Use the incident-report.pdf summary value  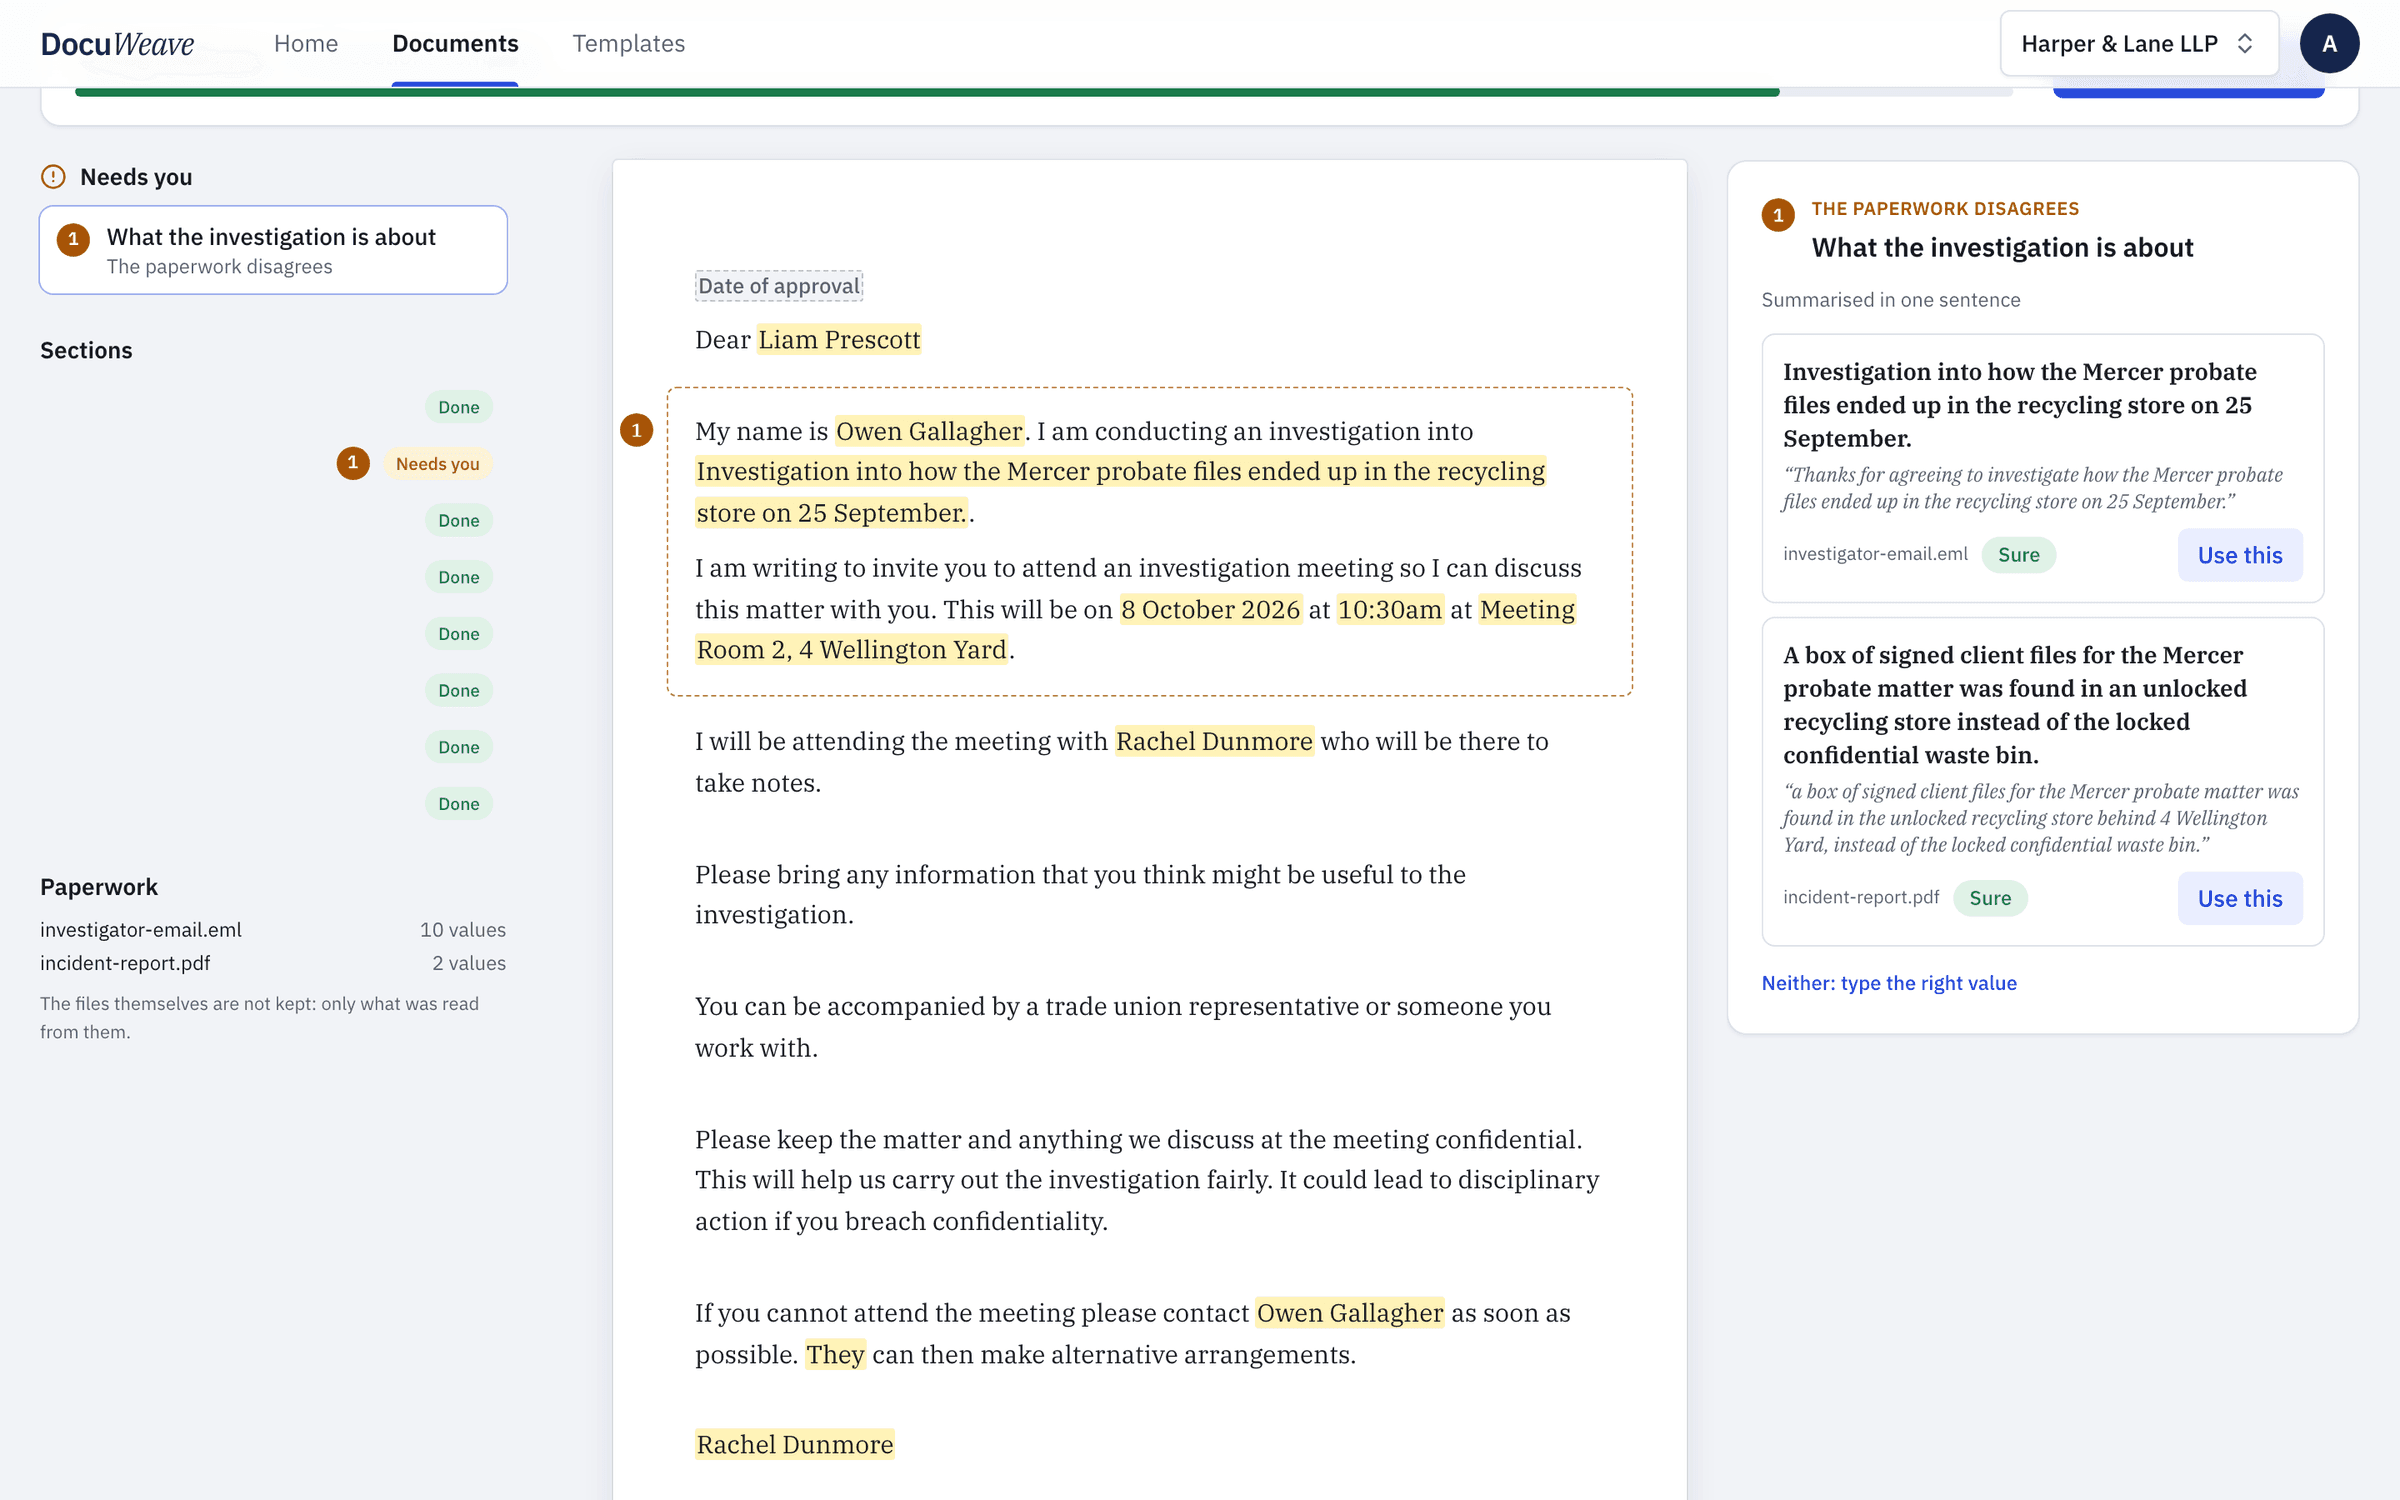pos(2239,898)
